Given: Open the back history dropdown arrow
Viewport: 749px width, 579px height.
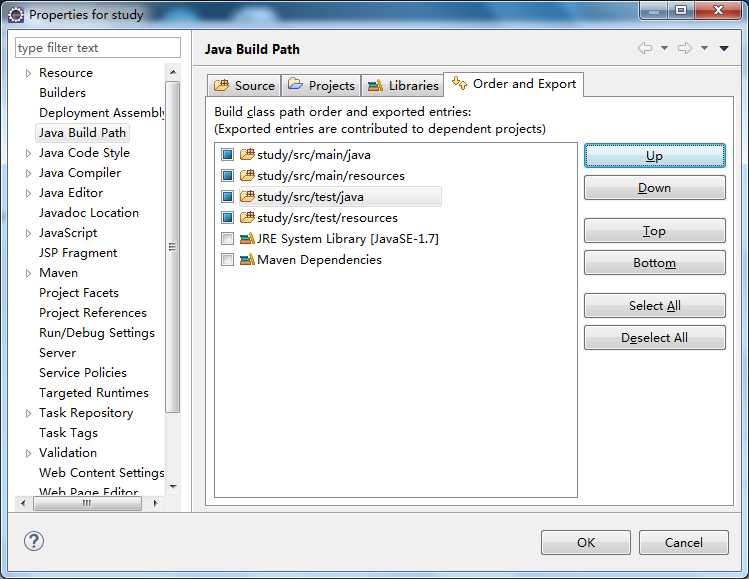Looking at the screenshot, I should 664,48.
